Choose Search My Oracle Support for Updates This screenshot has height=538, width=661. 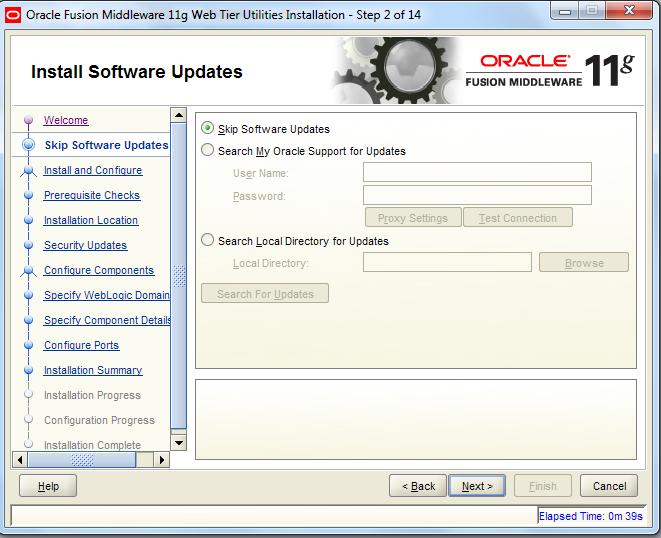point(207,150)
